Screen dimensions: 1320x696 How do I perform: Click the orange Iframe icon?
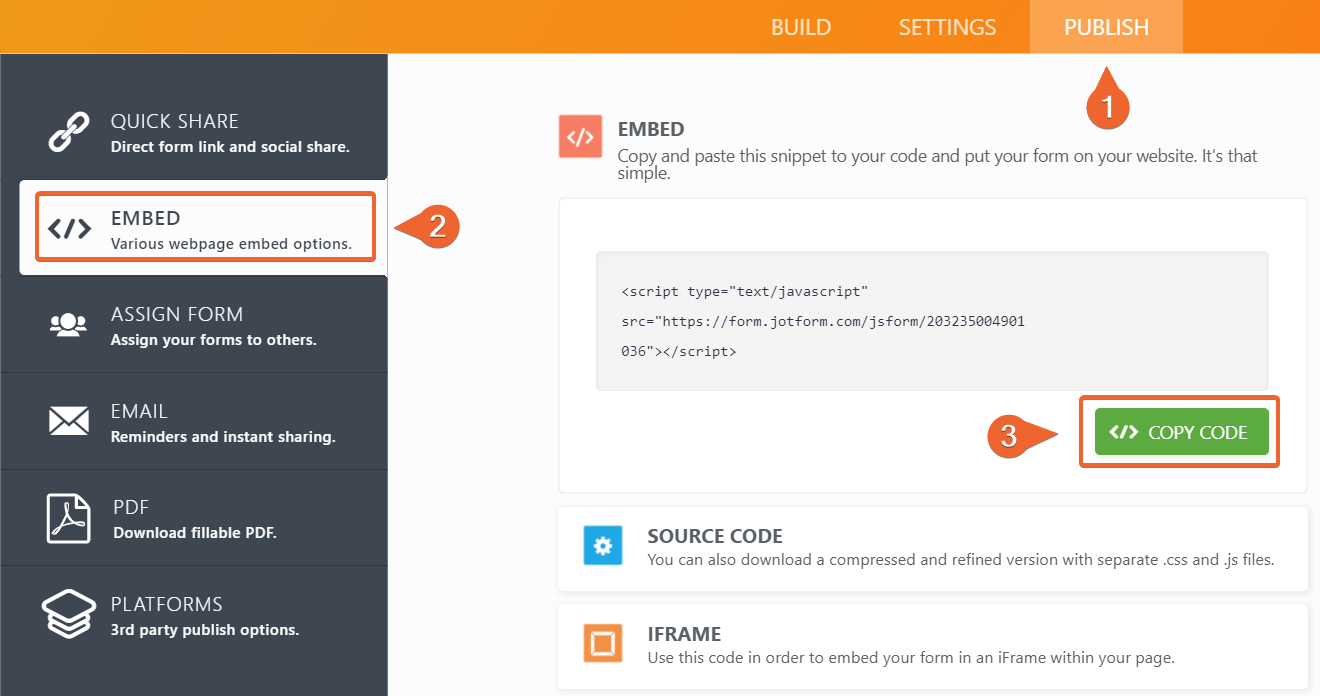coord(601,644)
